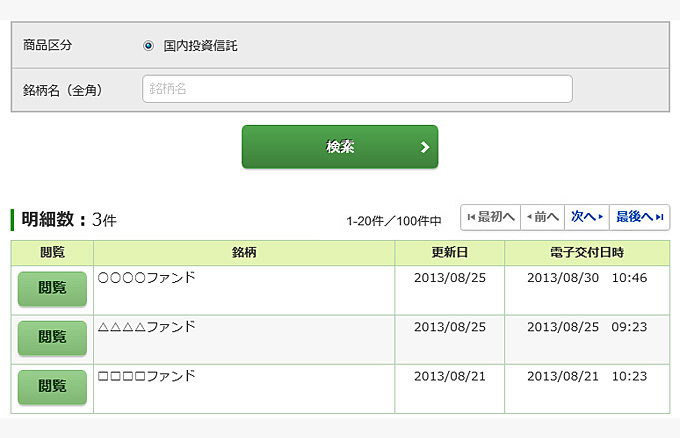
Task: Click the 2013/08/25 09:23 delivery time
Action: pos(587,327)
